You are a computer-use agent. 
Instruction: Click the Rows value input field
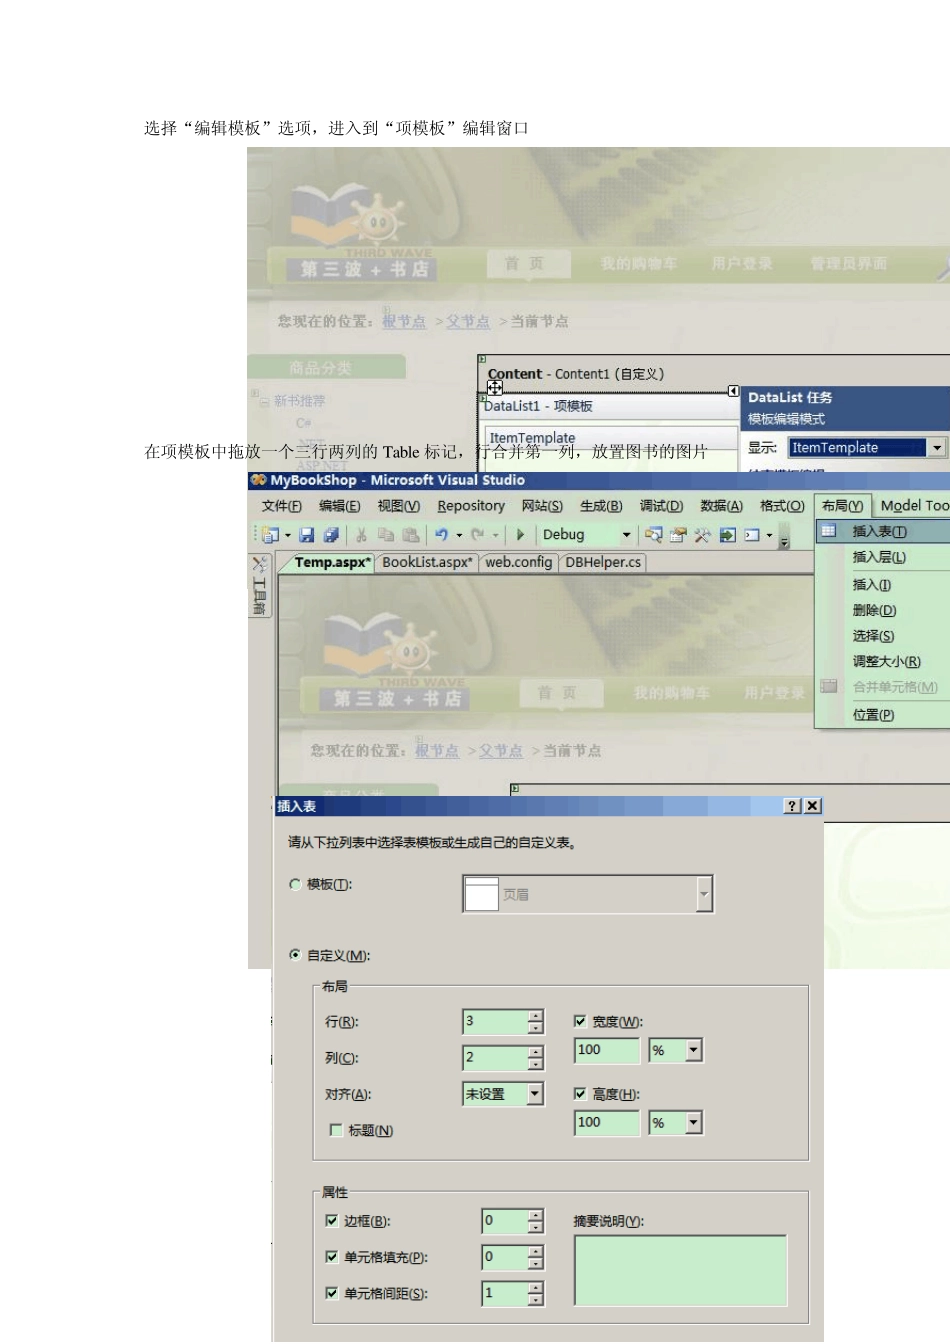495,1021
